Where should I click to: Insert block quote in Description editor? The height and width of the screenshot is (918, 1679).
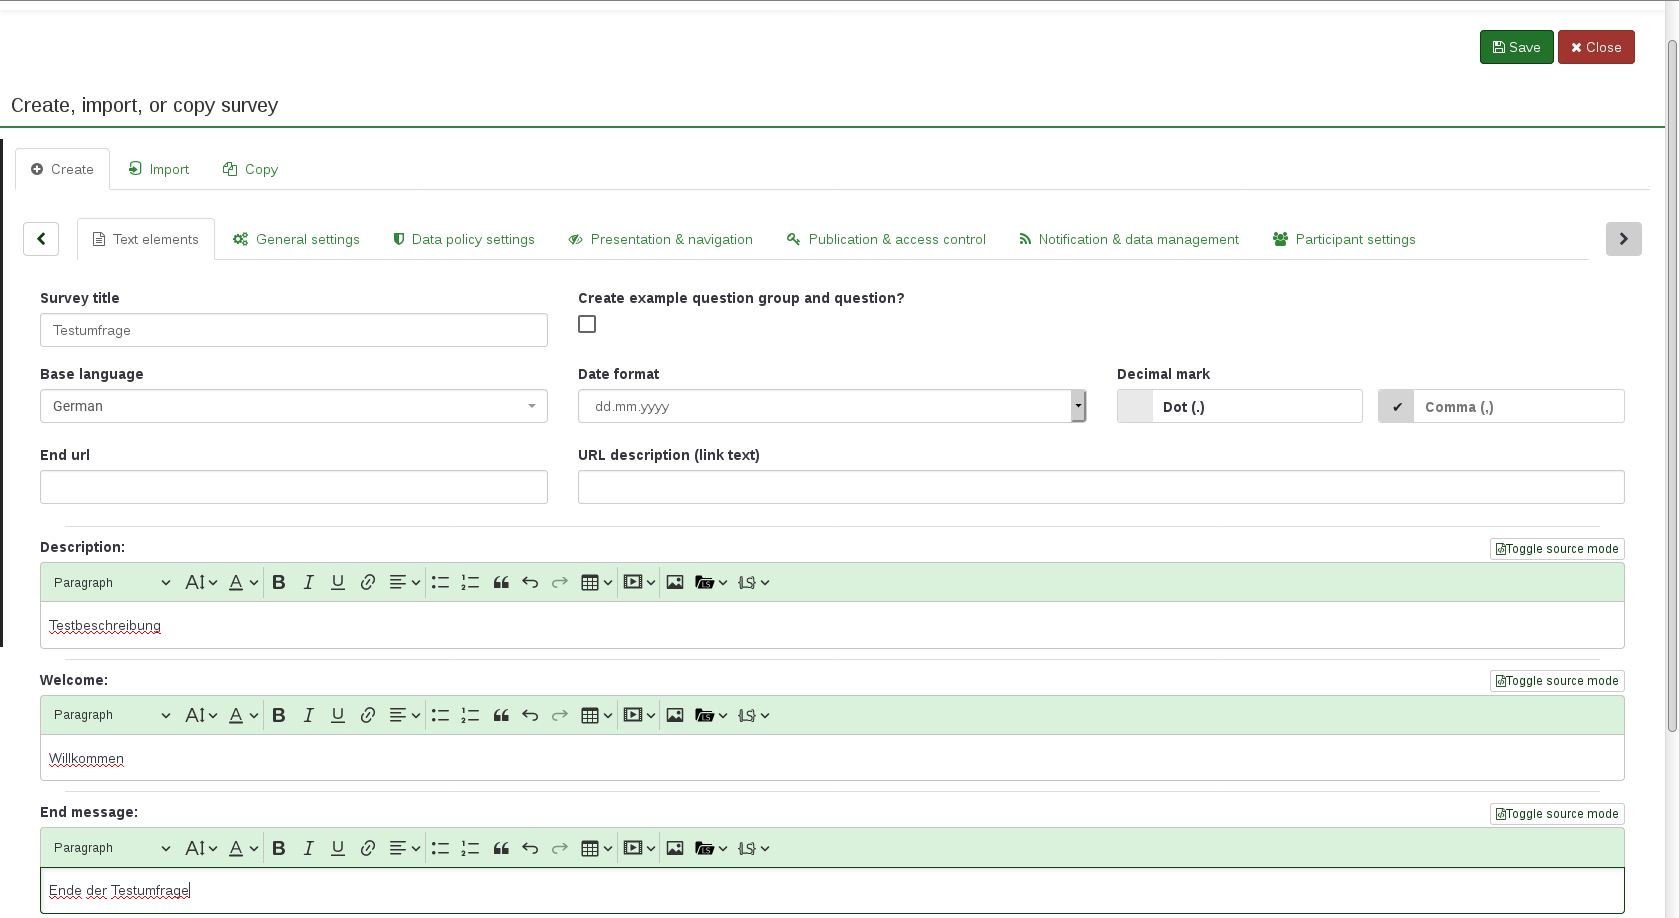point(501,583)
